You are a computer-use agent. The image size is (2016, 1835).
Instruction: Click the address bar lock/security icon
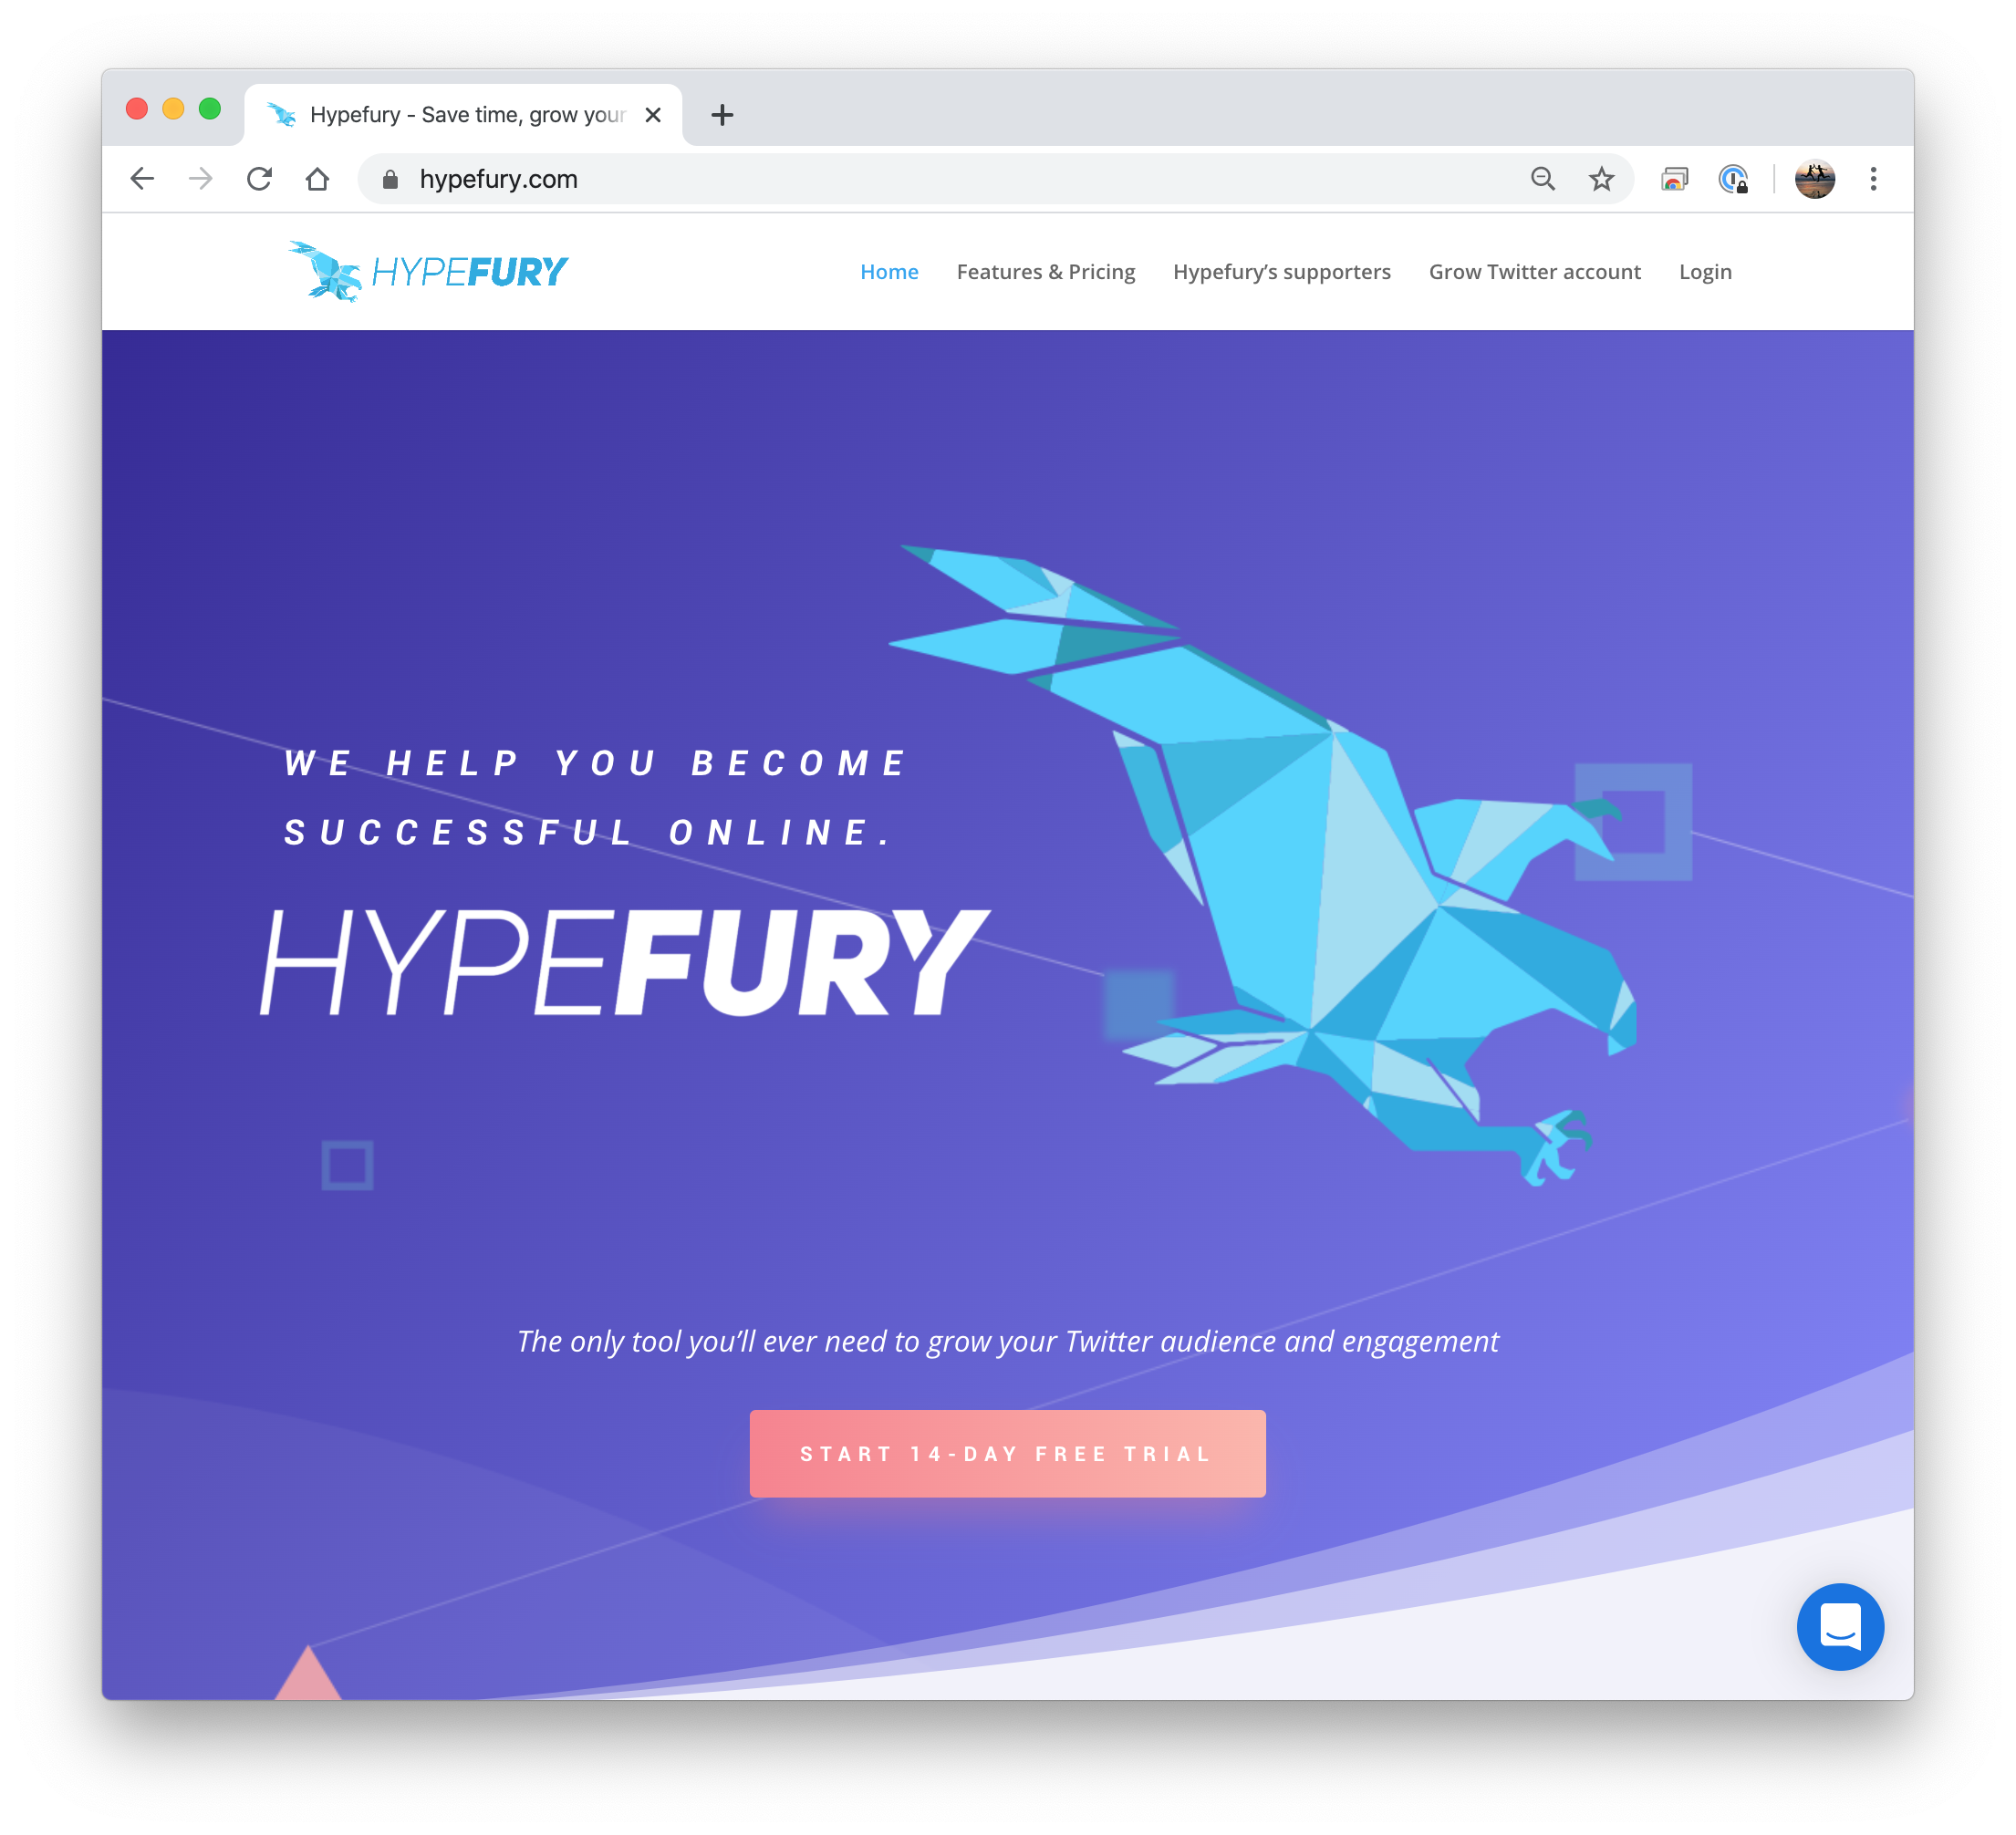390,177
